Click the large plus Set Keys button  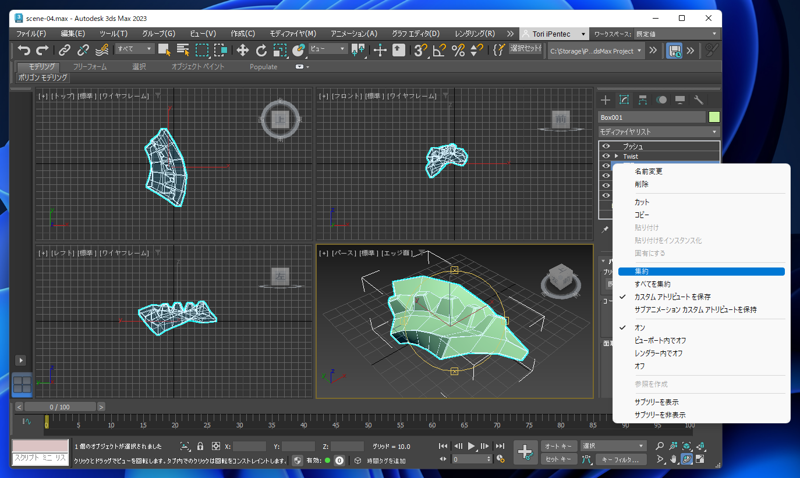pos(525,452)
